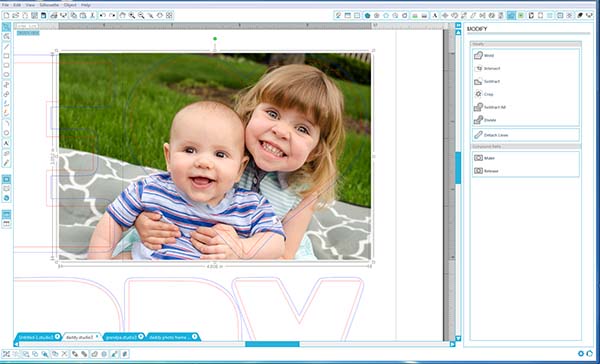Click Bring to Front in the bottom toolbar
Screen dimensions: 600x364
click(x=75, y=354)
